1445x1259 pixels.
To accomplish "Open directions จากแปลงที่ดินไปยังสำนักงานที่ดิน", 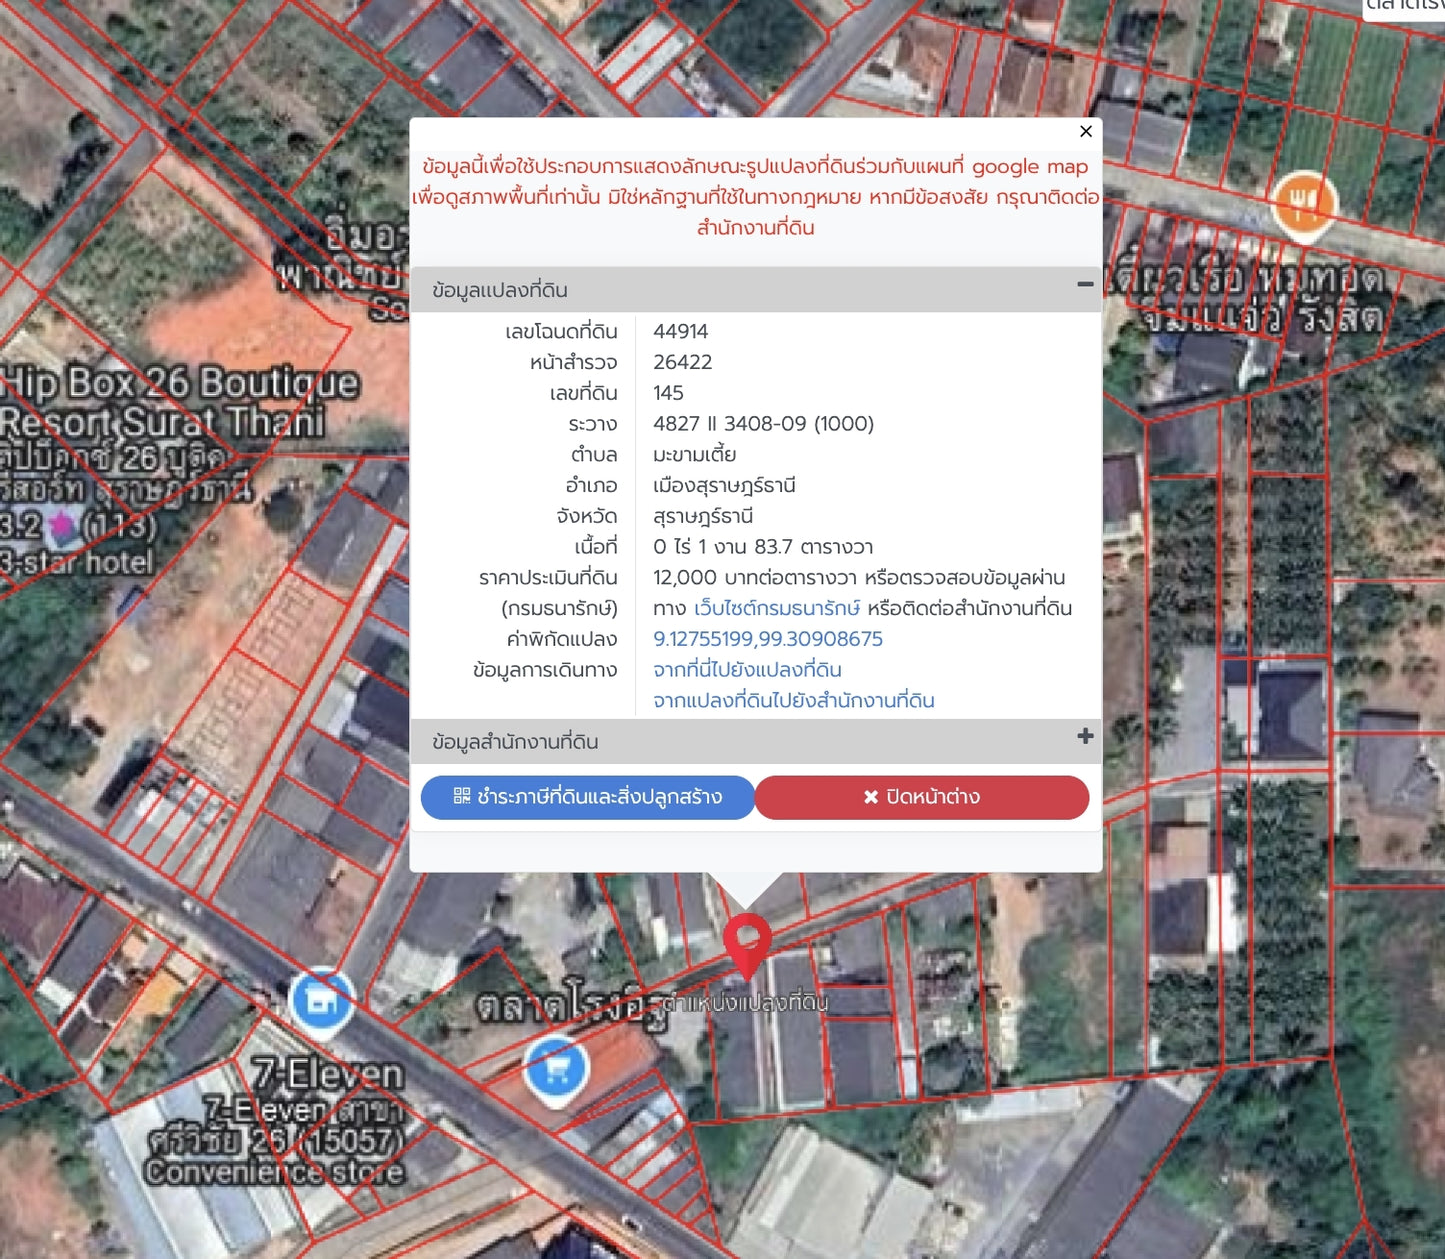I will point(794,701).
